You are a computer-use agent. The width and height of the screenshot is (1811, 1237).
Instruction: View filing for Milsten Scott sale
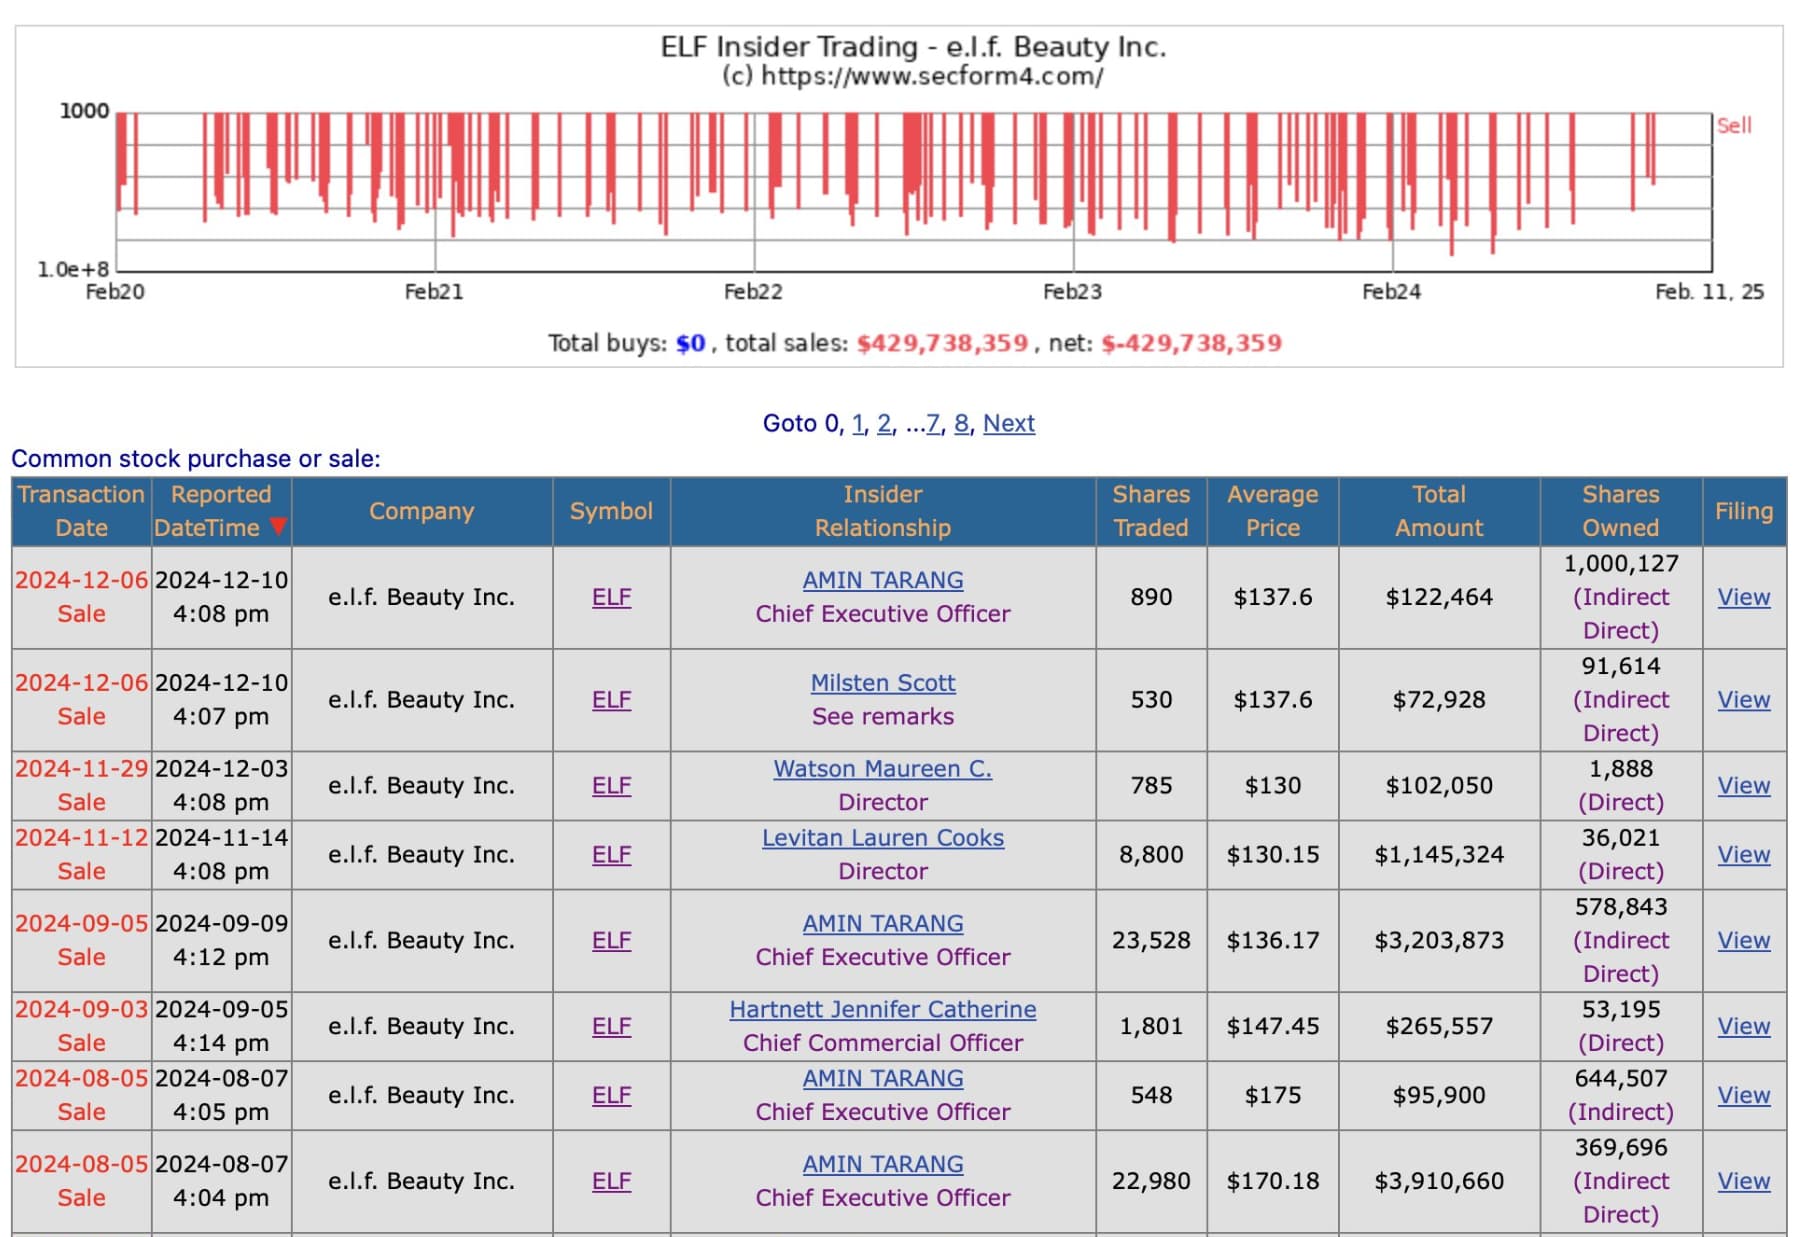click(1743, 700)
